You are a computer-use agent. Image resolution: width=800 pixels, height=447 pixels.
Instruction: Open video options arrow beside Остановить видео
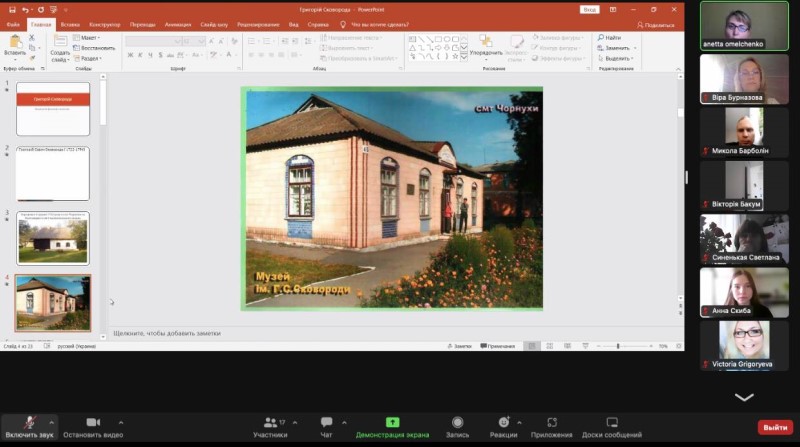click(121, 423)
